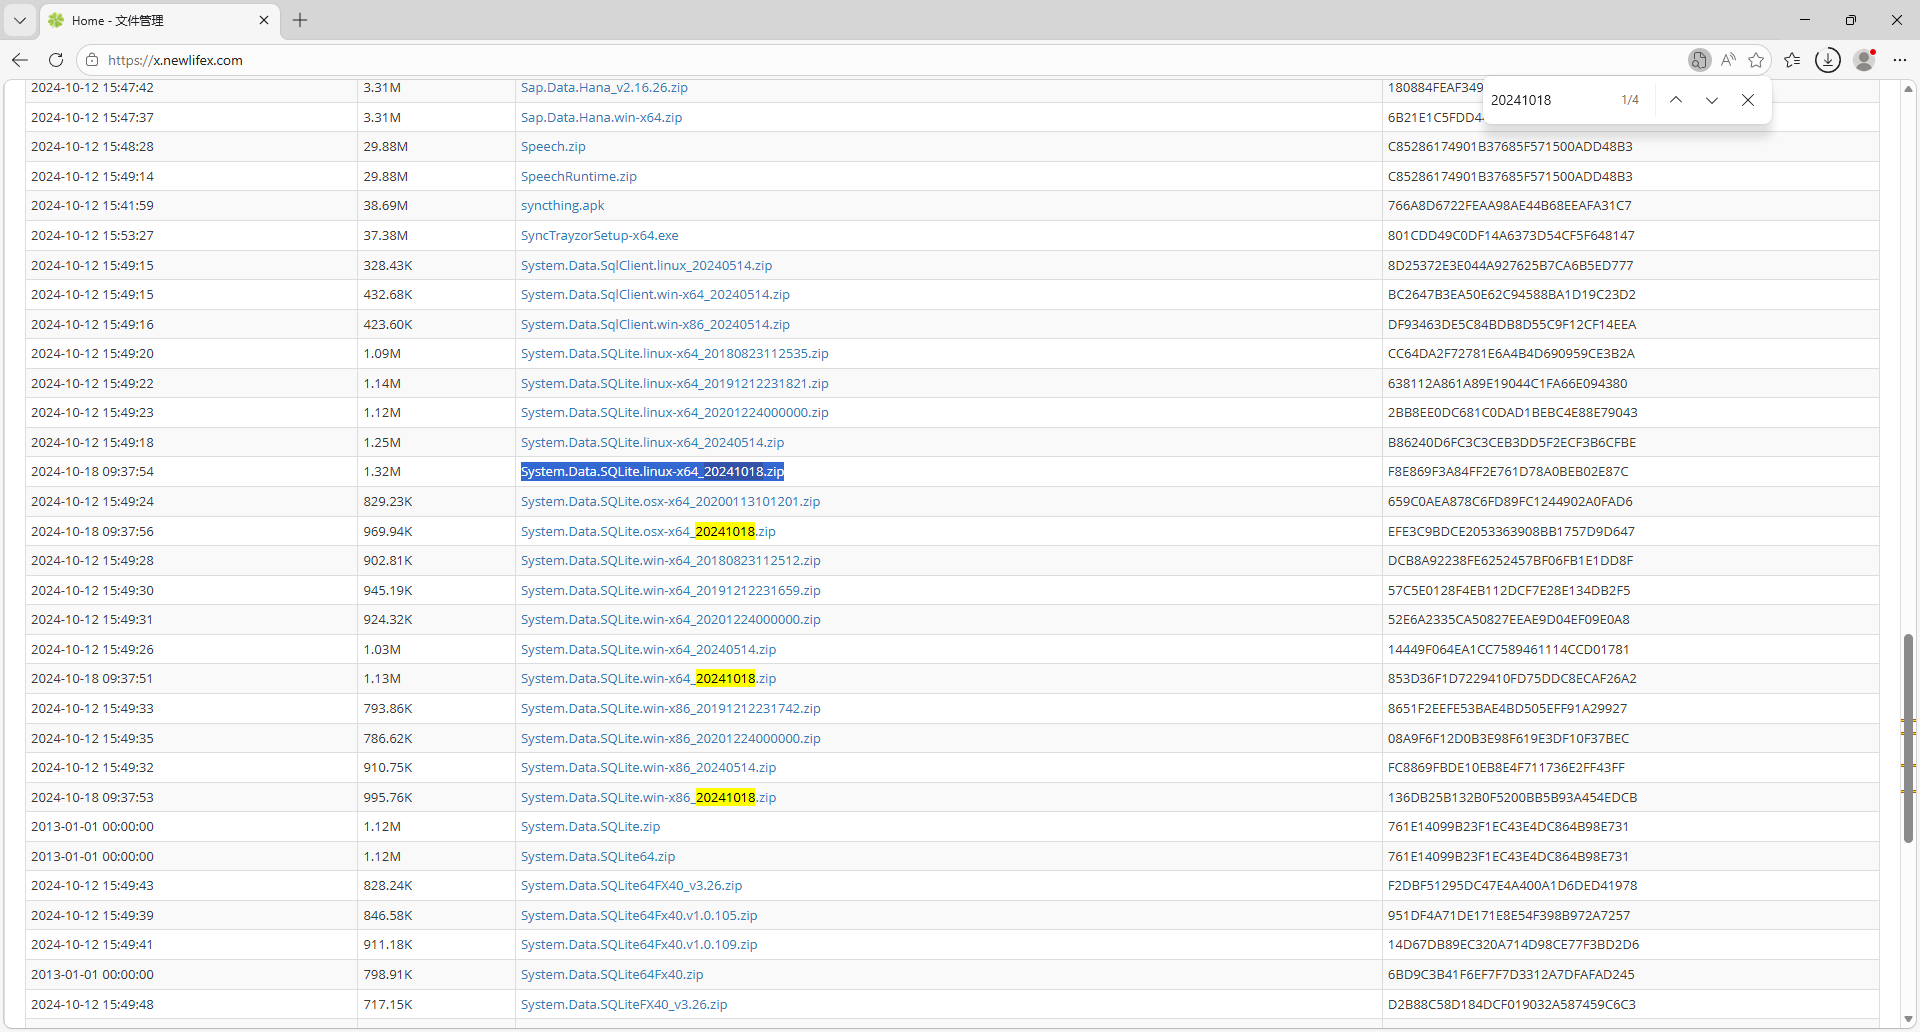
Task: Switch to the Home - 文件管理 tab
Action: click(x=150, y=20)
